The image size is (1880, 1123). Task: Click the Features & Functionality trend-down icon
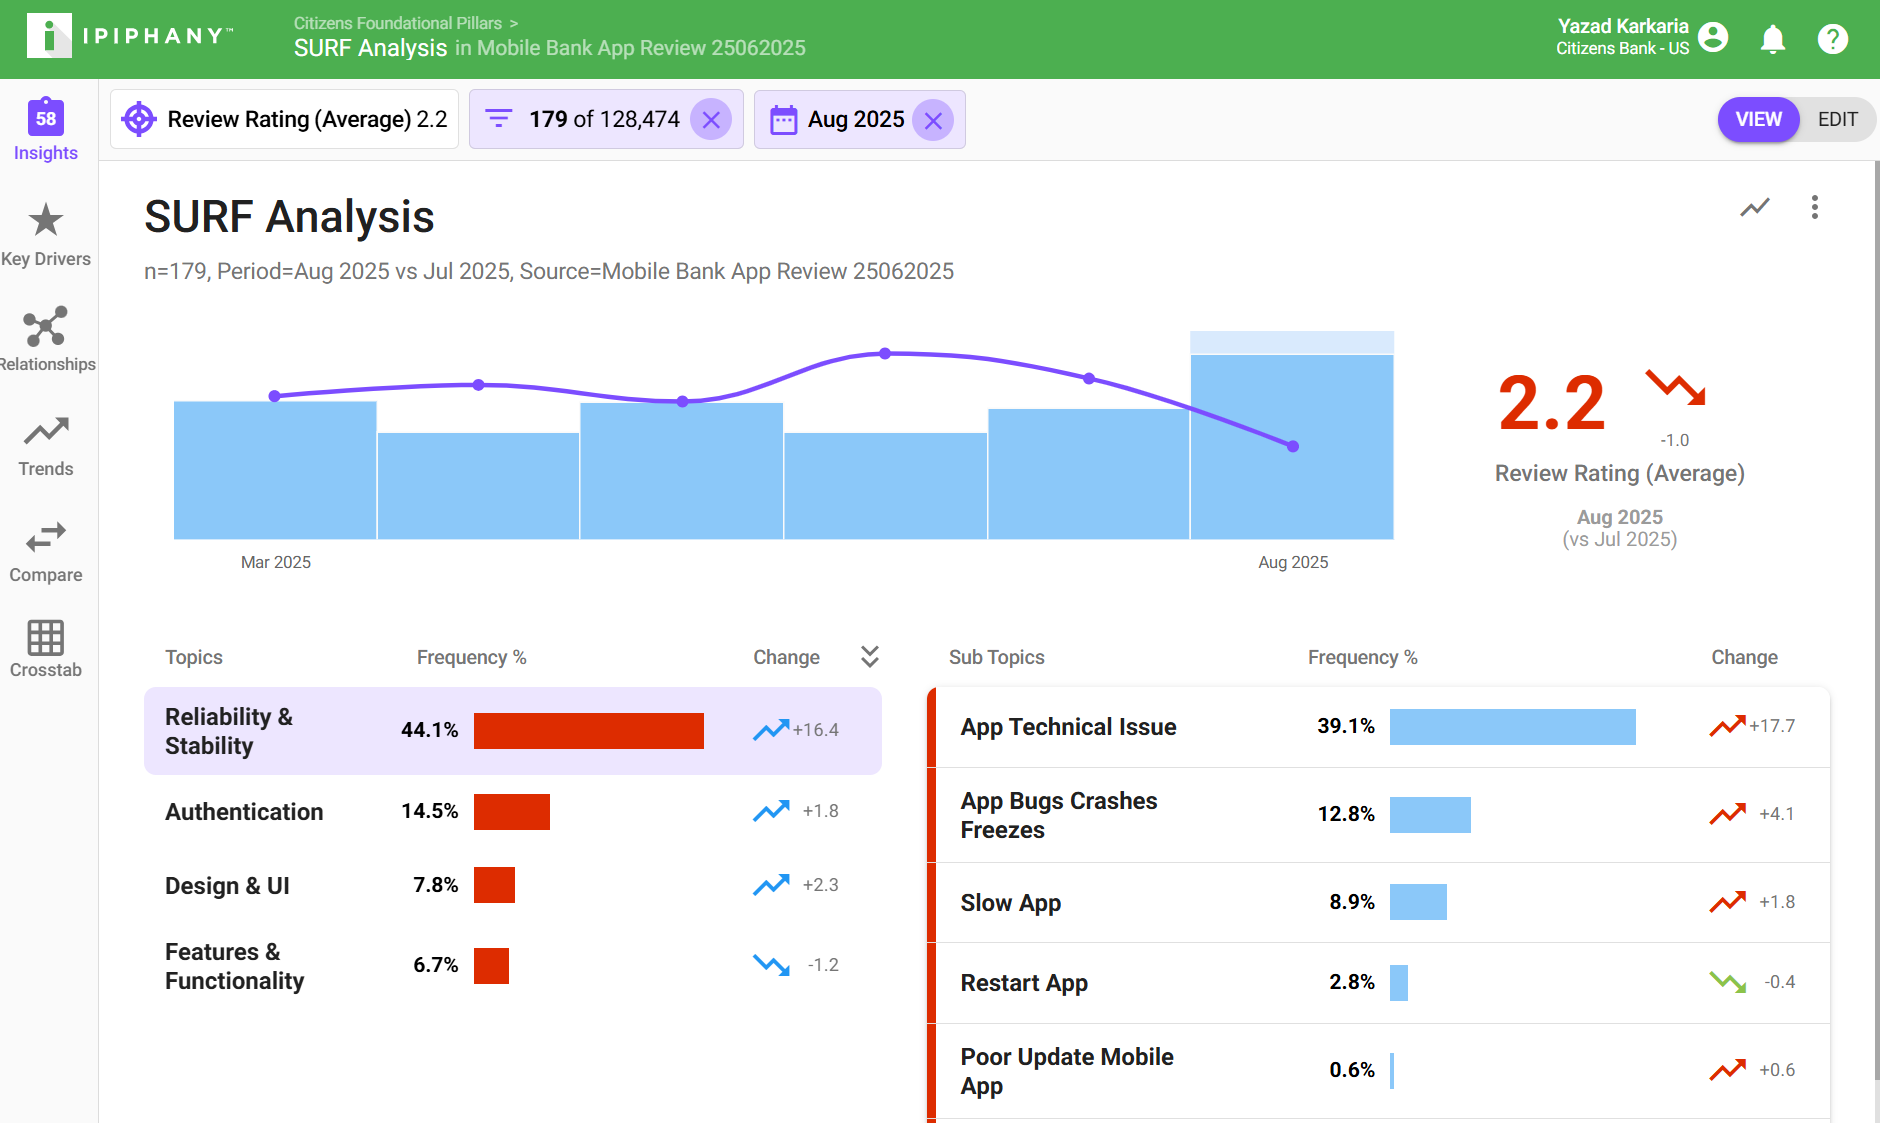[771, 965]
